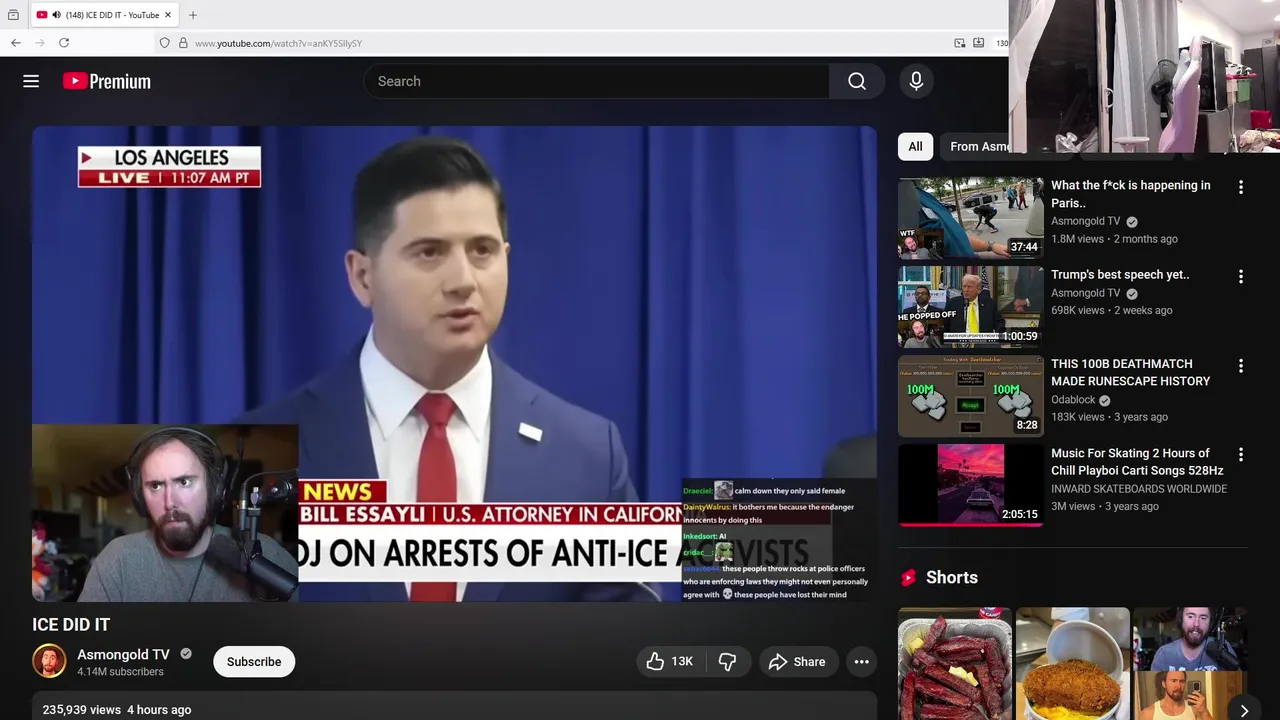Viewport: 1280px width, 720px height.
Task: Show next Shorts with arrow button
Action: [x=1244, y=710]
